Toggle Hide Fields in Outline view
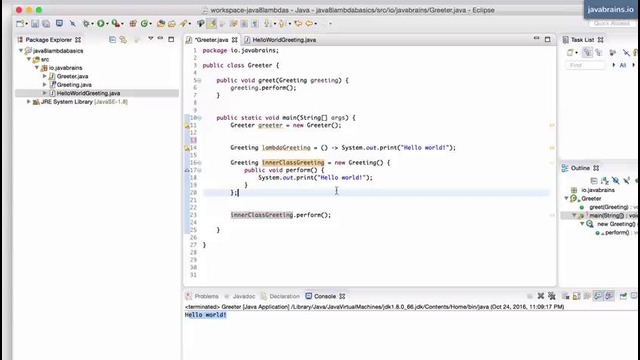The height and width of the screenshot is (360, 640). point(616,180)
